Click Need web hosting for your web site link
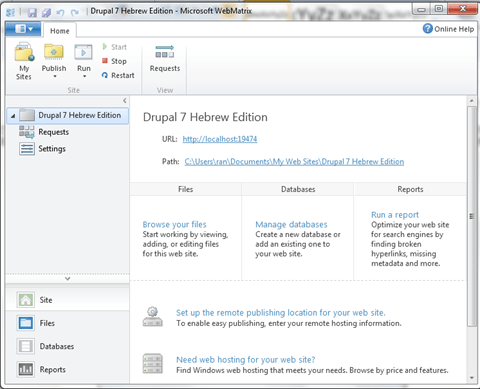 click(246, 360)
